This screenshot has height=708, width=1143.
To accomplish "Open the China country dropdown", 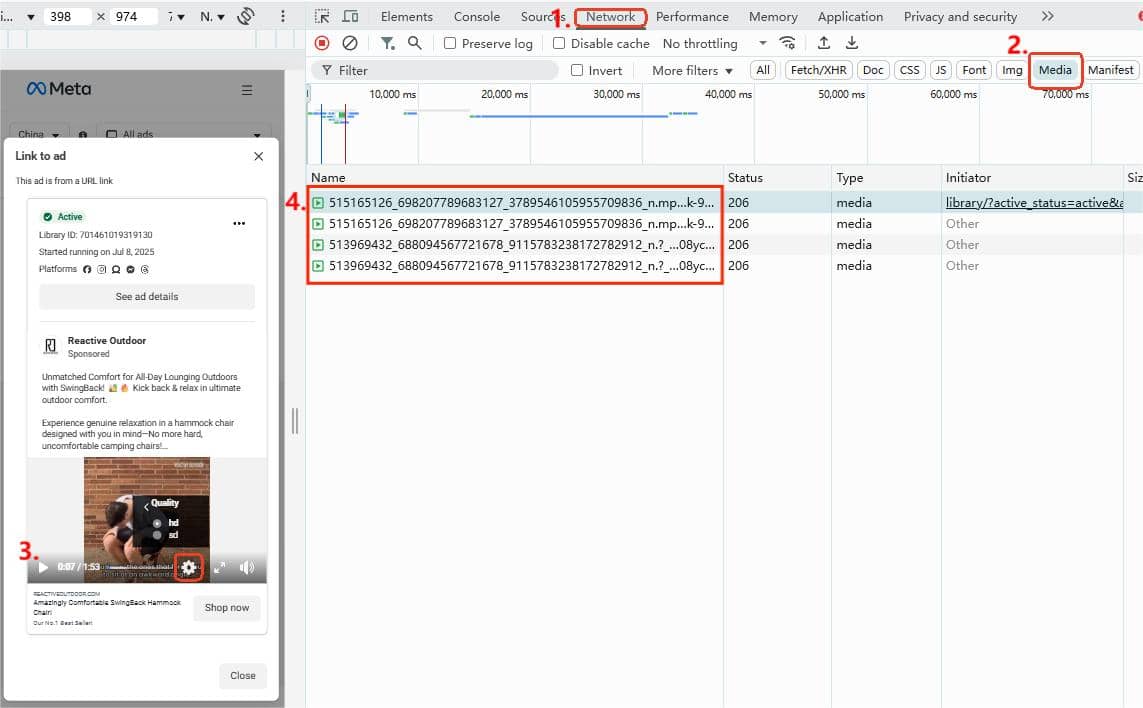I will pyautogui.click(x=37, y=134).
